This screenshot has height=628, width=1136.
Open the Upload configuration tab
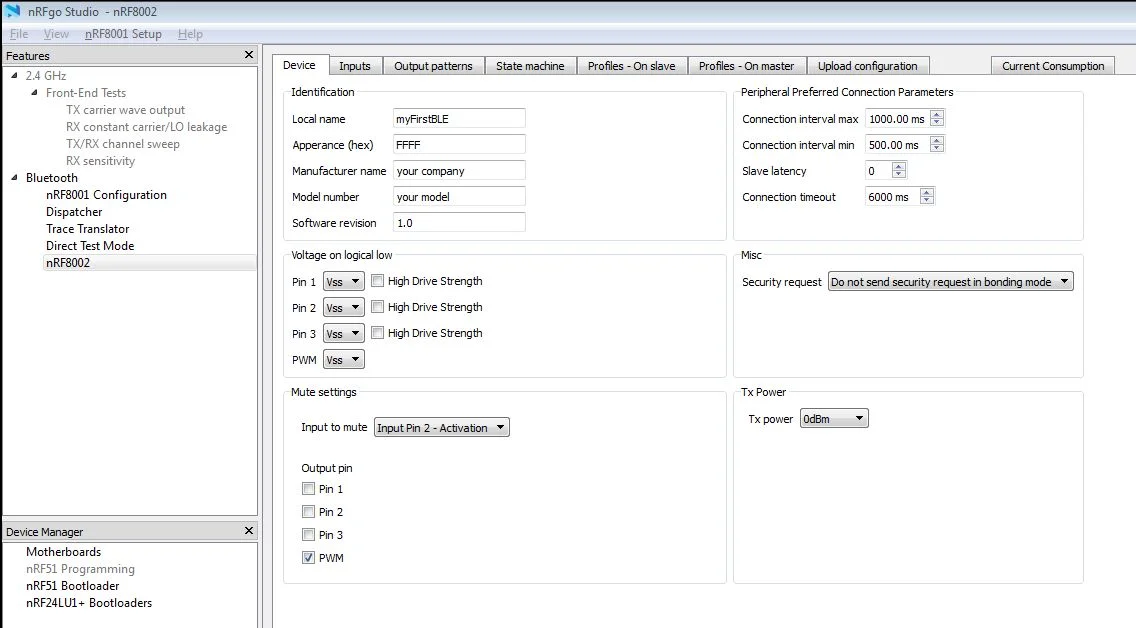[x=868, y=66]
